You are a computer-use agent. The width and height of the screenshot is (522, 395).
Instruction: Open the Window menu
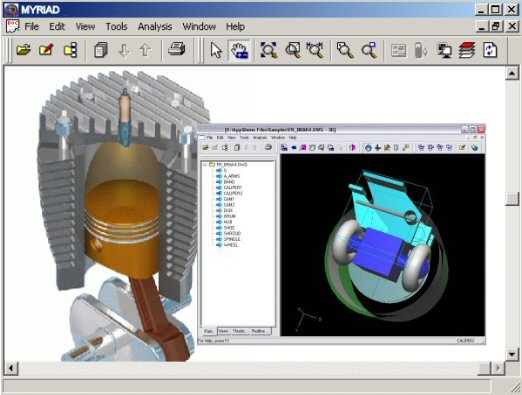(x=199, y=27)
